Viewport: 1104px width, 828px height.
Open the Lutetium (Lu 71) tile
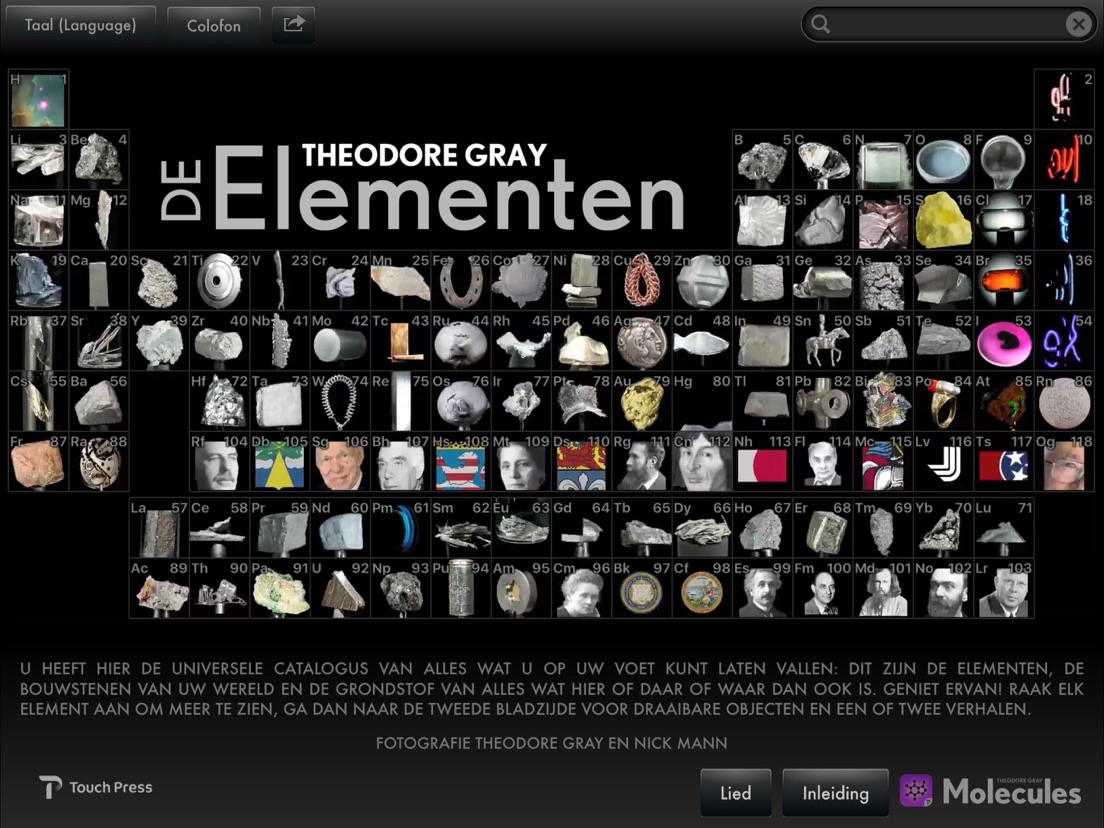[x=1003, y=528]
